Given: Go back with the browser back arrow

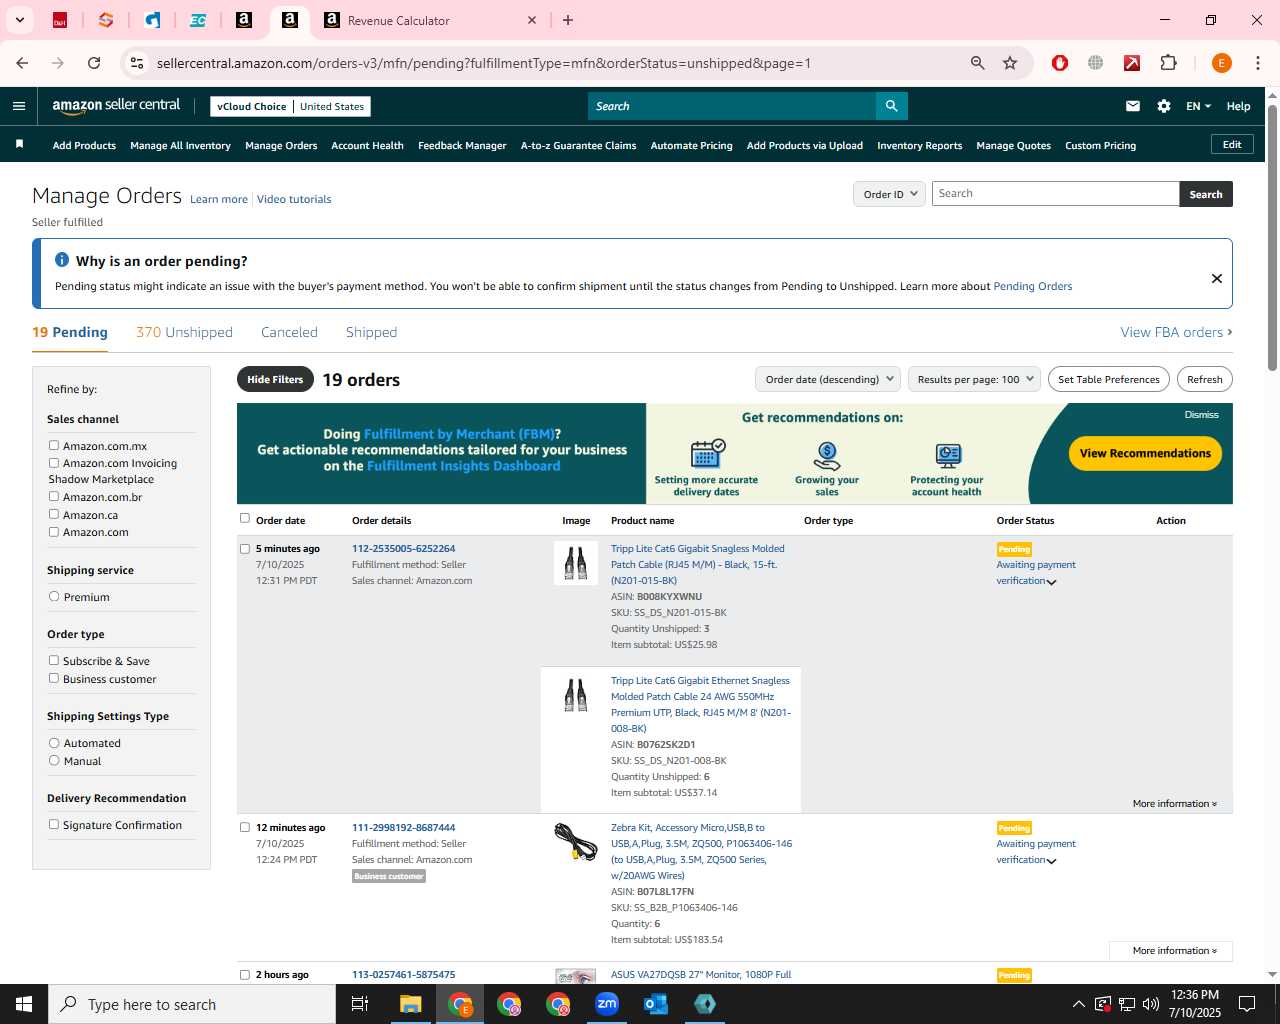Looking at the screenshot, I should [22, 63].
